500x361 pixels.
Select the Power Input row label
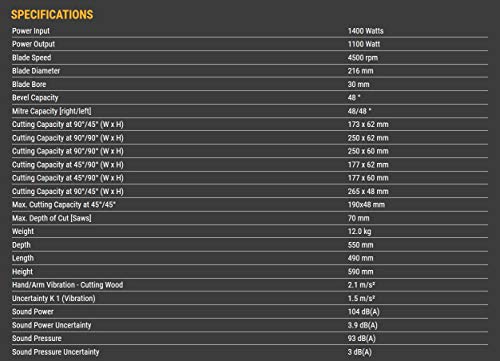[x=31, y=31]
